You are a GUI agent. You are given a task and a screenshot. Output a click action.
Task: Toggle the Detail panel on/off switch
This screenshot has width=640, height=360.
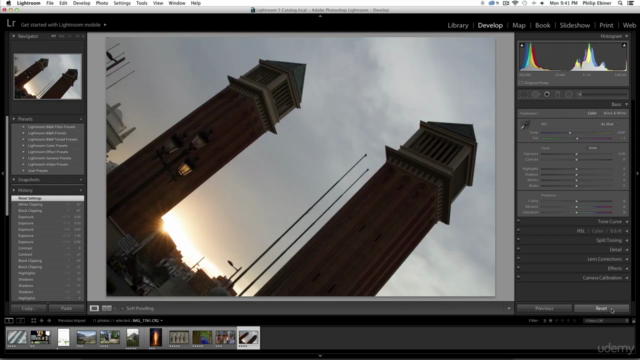click(518, 250)
